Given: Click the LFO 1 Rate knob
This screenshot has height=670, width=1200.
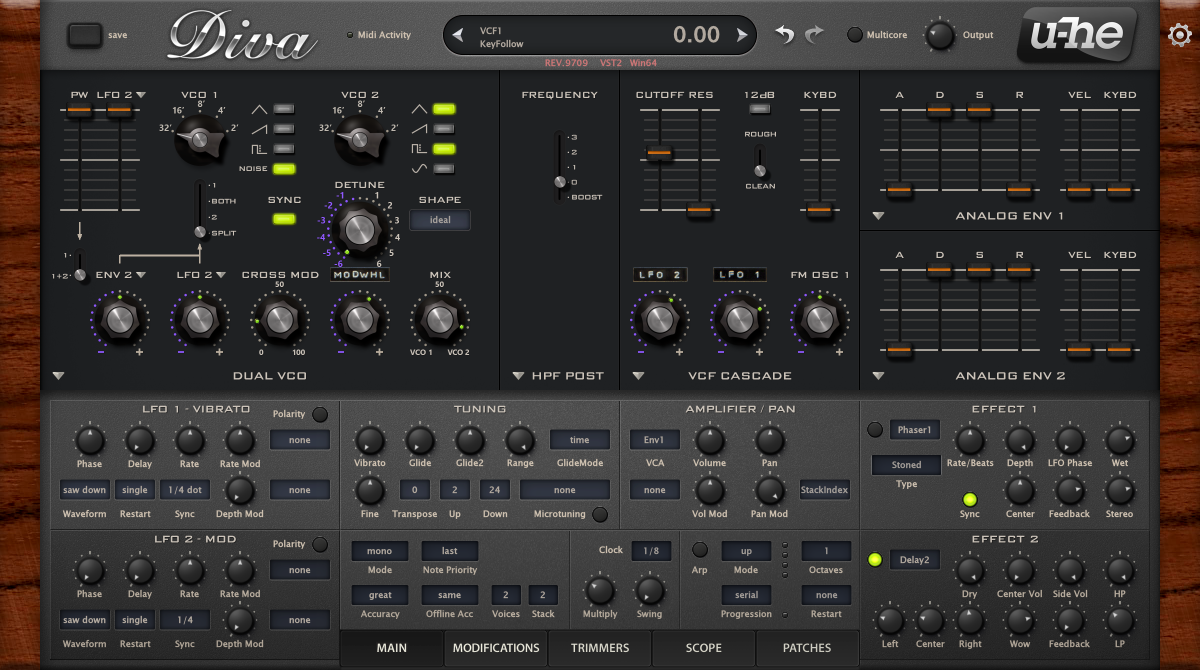Looking at the screenshot, I should click(x=189, y=440).
